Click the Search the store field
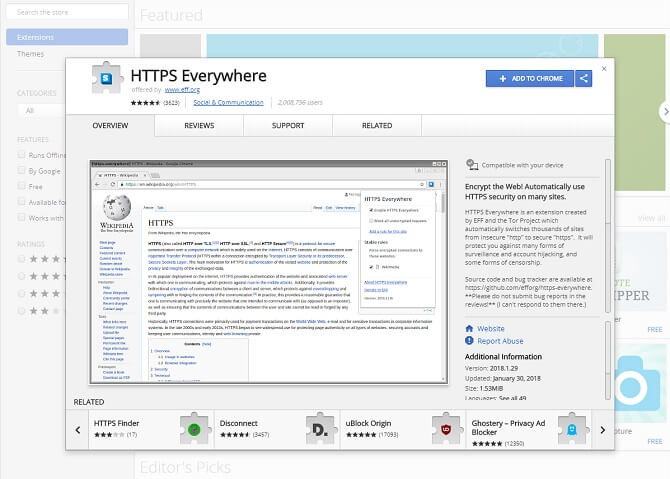 64,13
